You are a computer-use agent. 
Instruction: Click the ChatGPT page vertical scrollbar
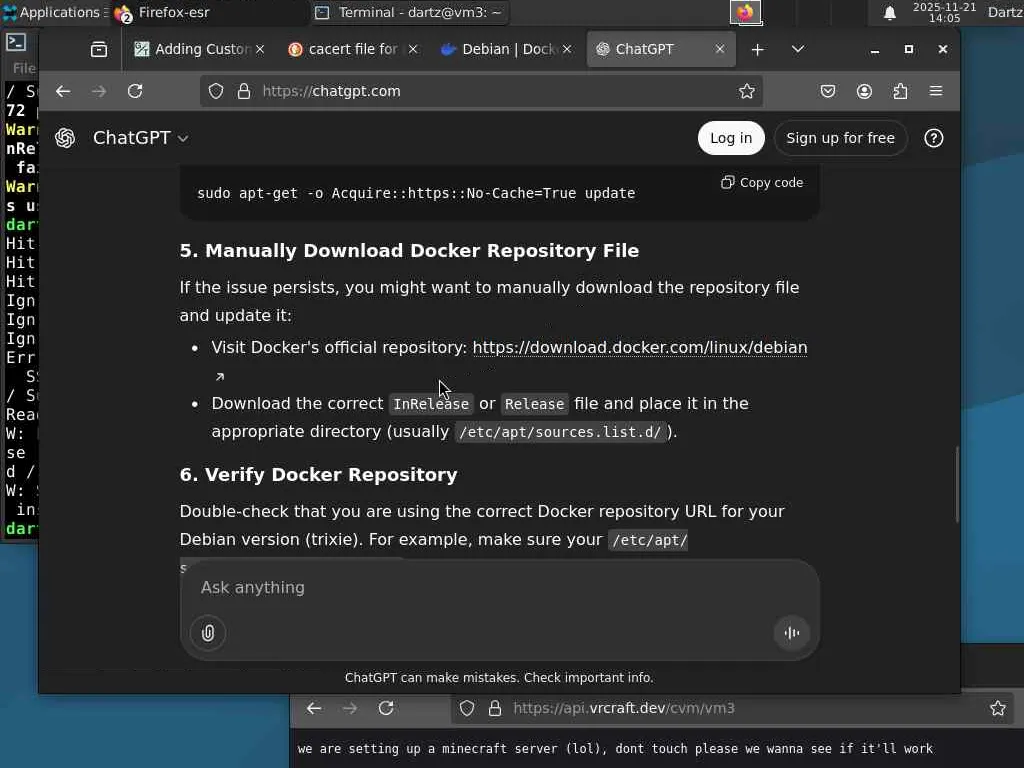[957, 485]
